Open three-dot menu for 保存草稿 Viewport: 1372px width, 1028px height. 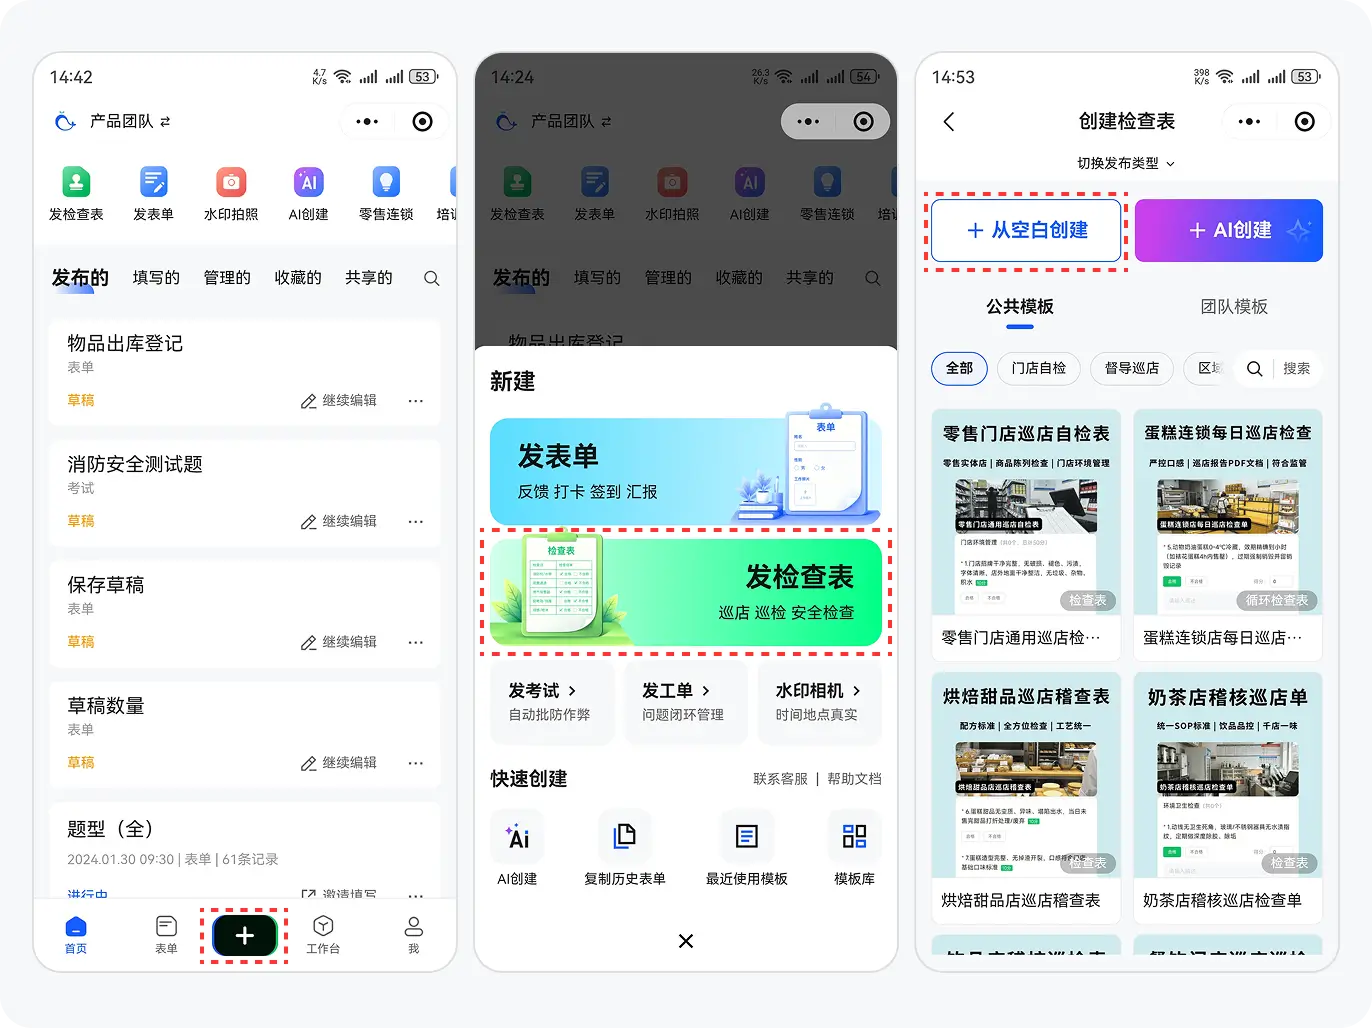[416, 643]
